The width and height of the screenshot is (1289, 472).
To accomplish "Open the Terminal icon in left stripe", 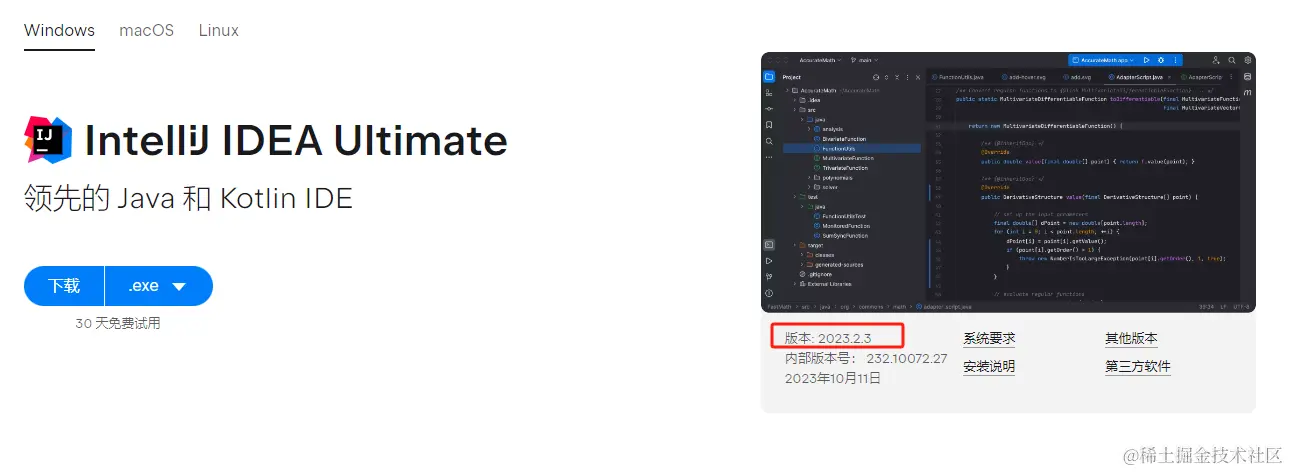I will (x=769, y=244).
